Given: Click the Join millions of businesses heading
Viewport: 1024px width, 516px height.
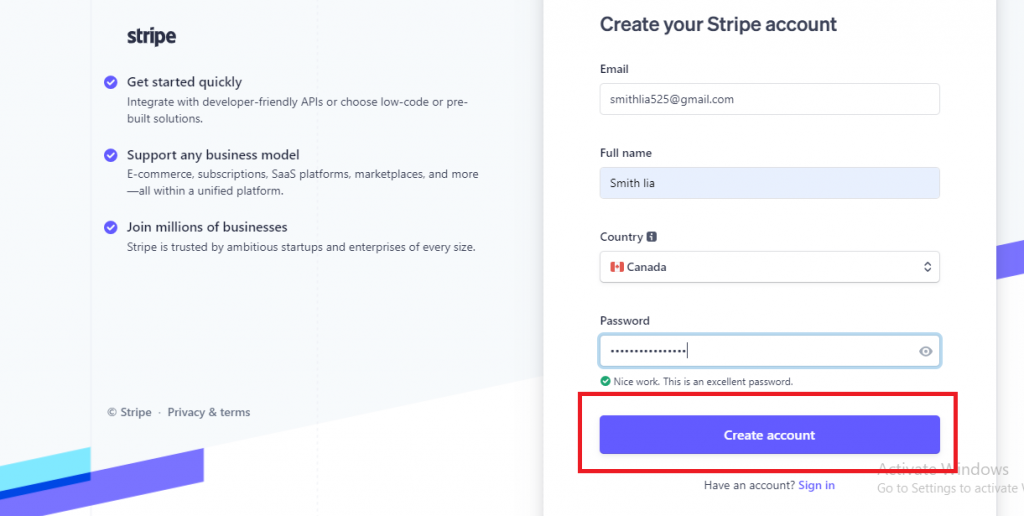Looking at the screenshot, I should (x=207, y=227).
